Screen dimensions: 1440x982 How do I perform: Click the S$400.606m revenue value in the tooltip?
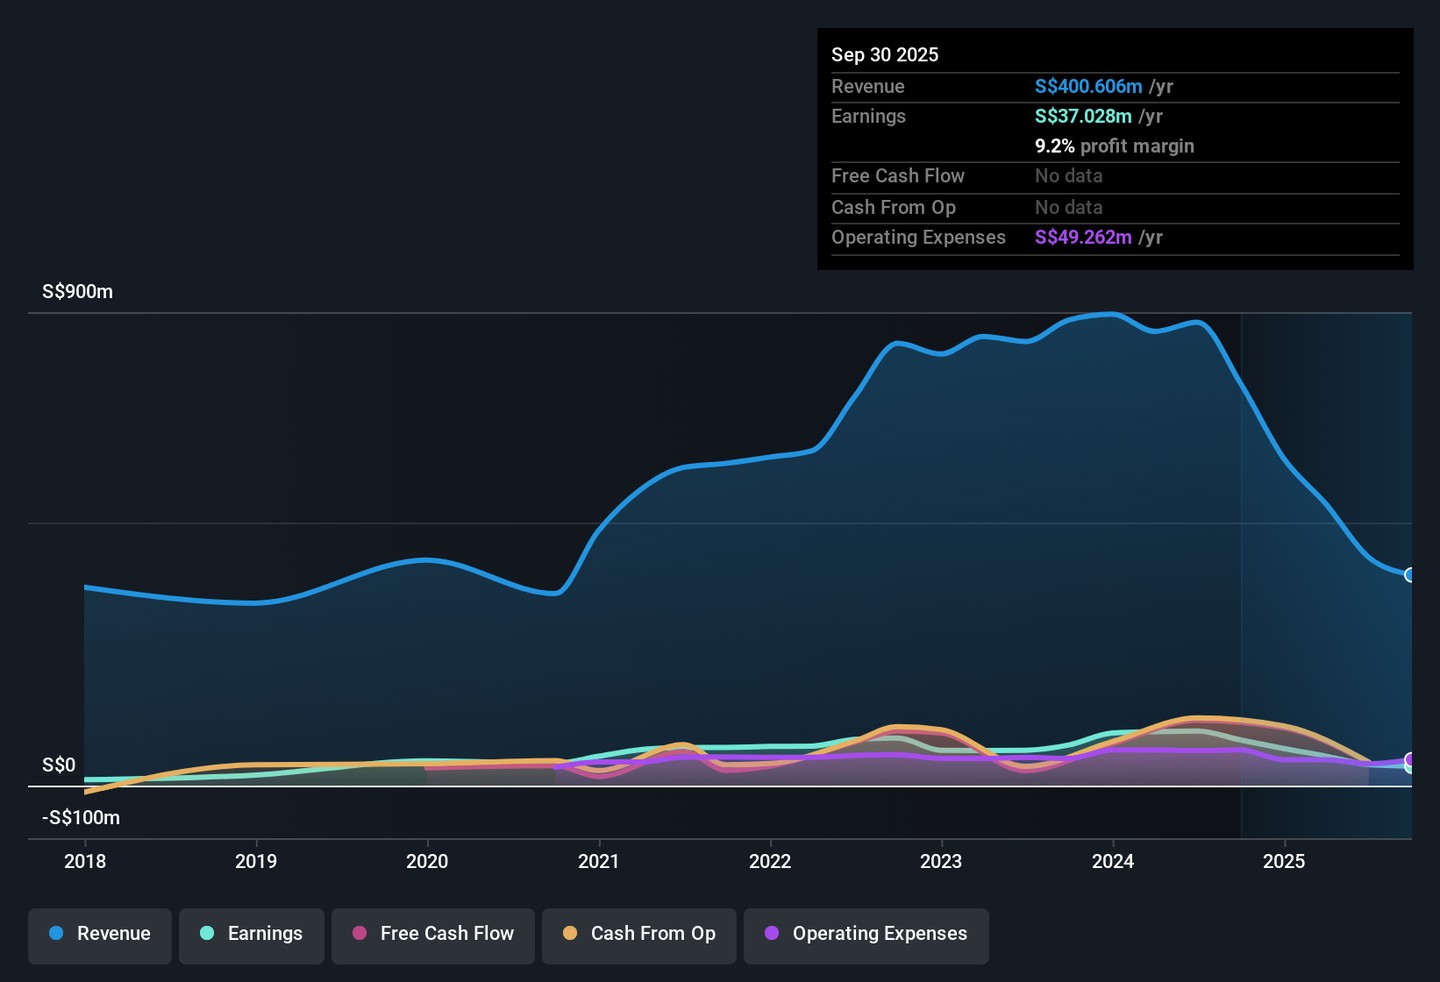1088,87
